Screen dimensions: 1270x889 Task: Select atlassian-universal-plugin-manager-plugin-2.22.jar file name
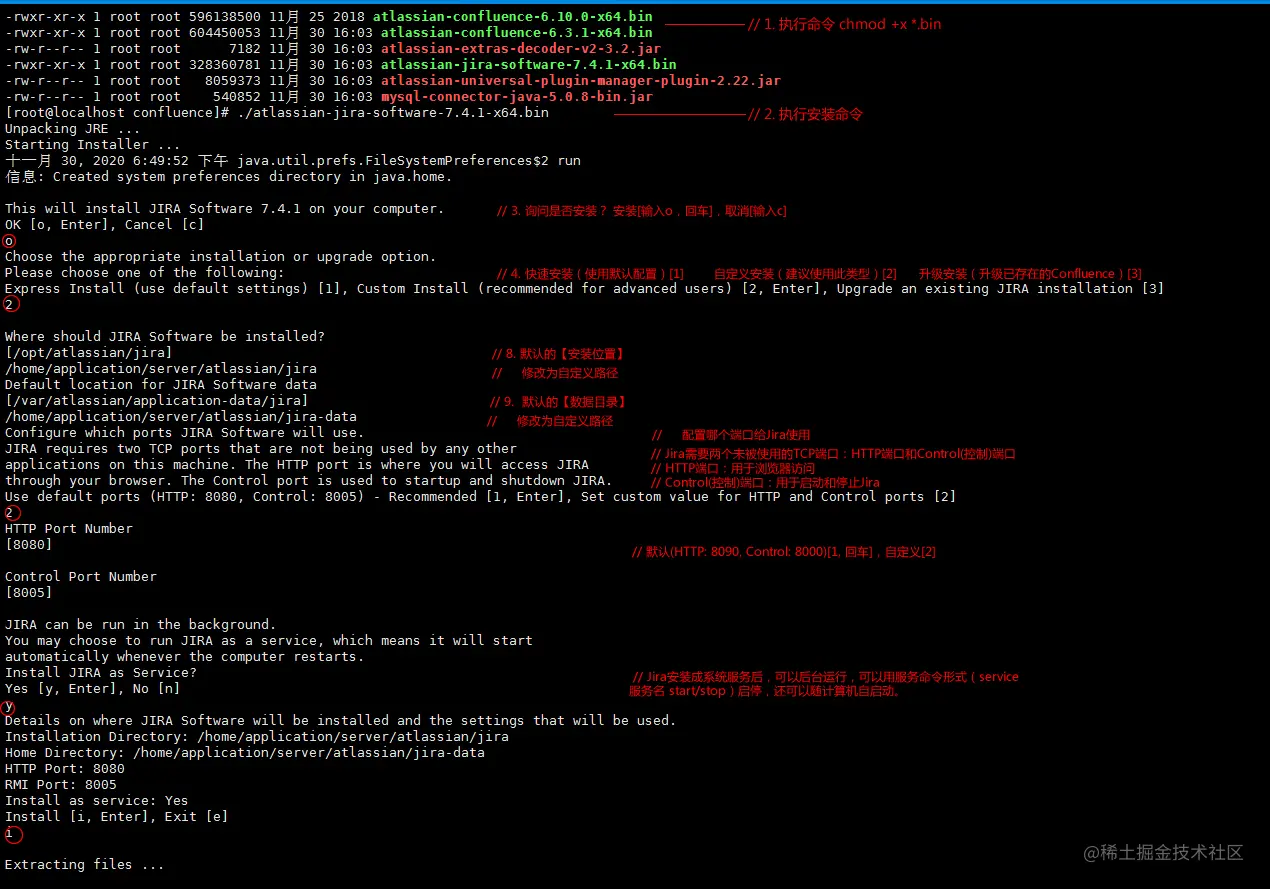[x=580, y=81]
